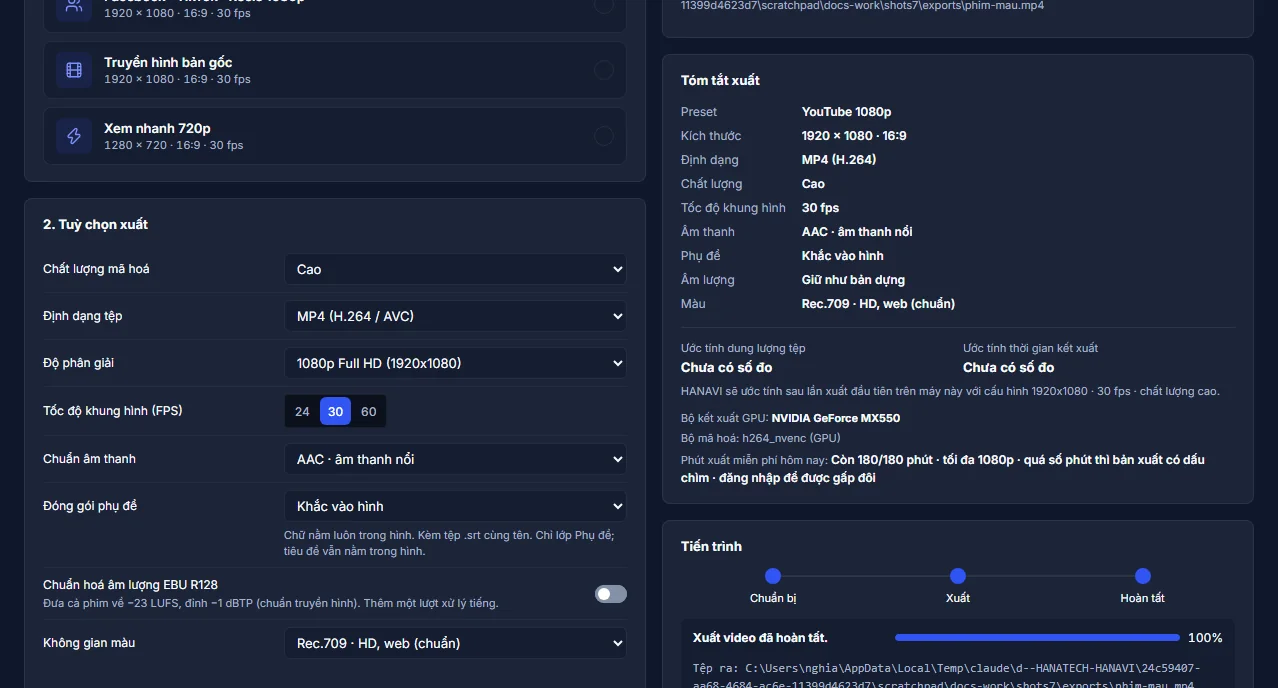Click the film icon beside Truyền hình bản gốc

tap(74, 70)
